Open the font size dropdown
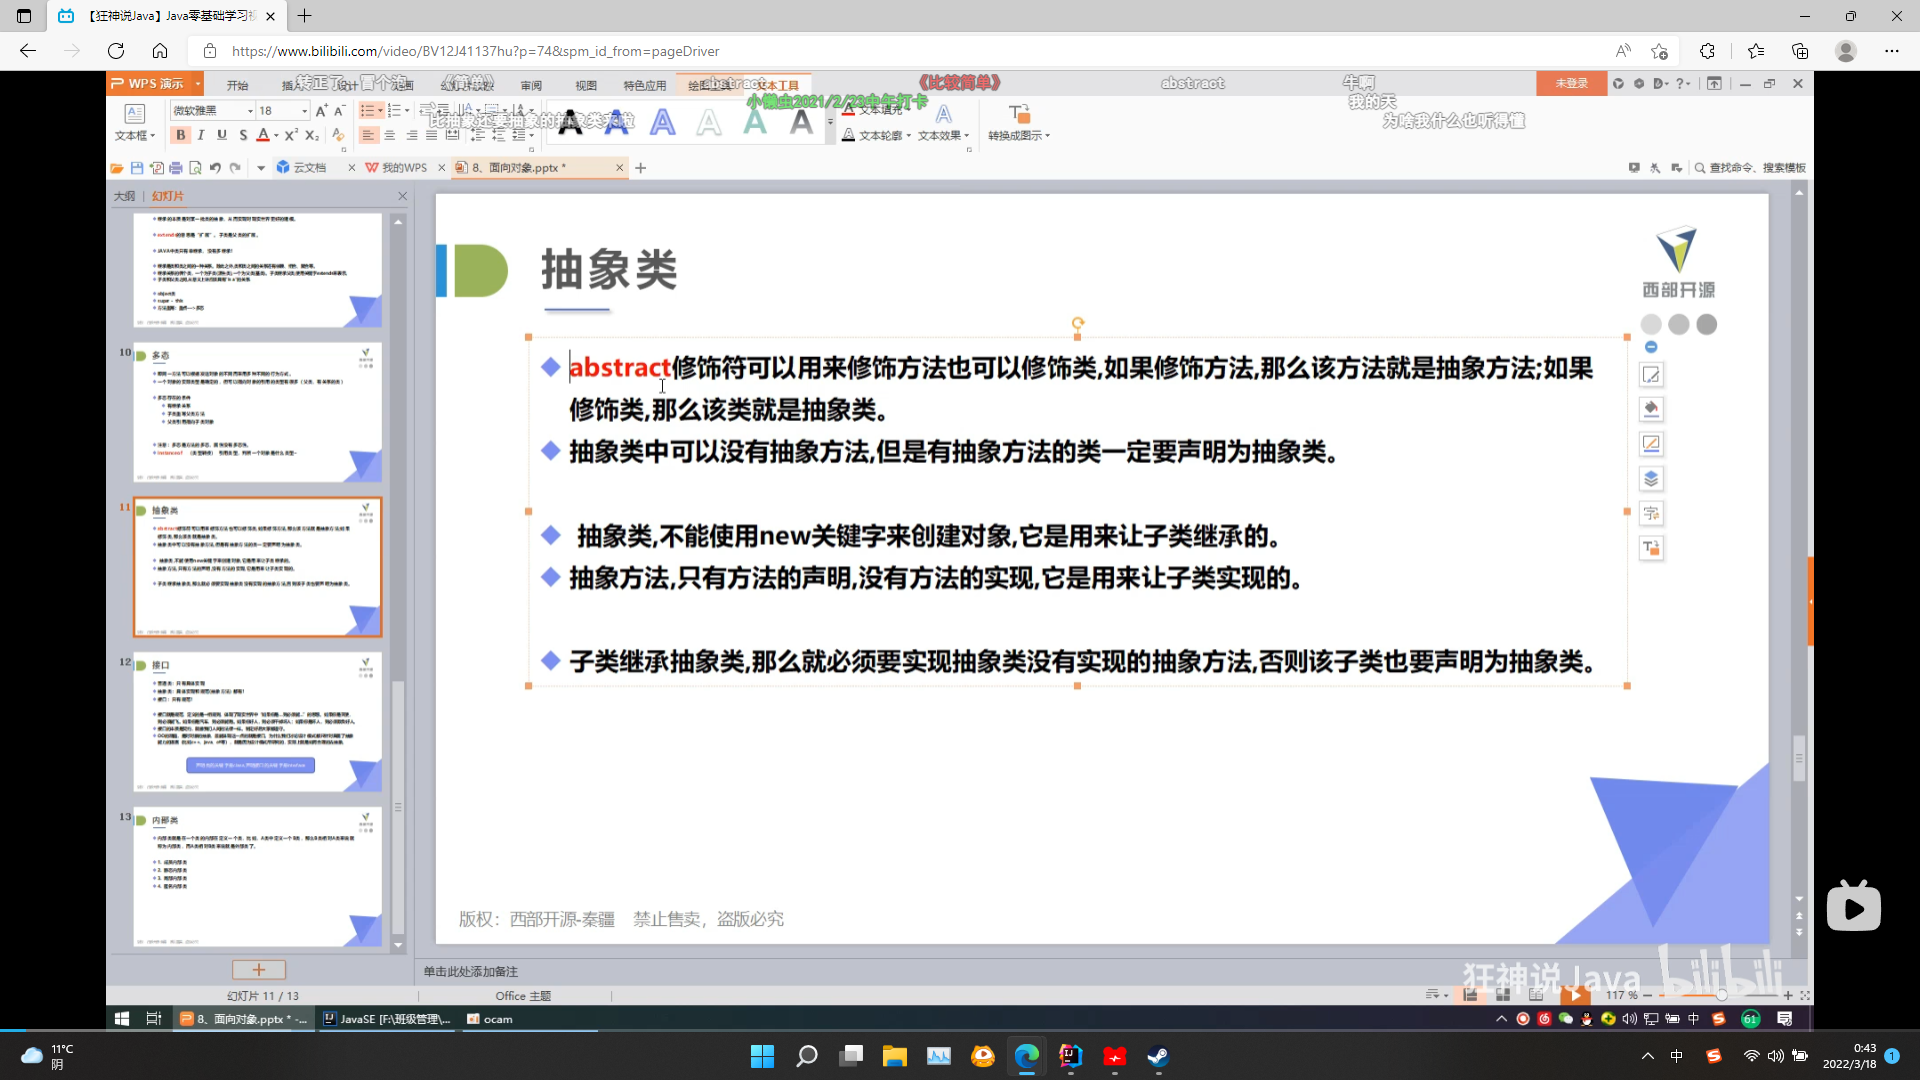 [x=304, y=111]
